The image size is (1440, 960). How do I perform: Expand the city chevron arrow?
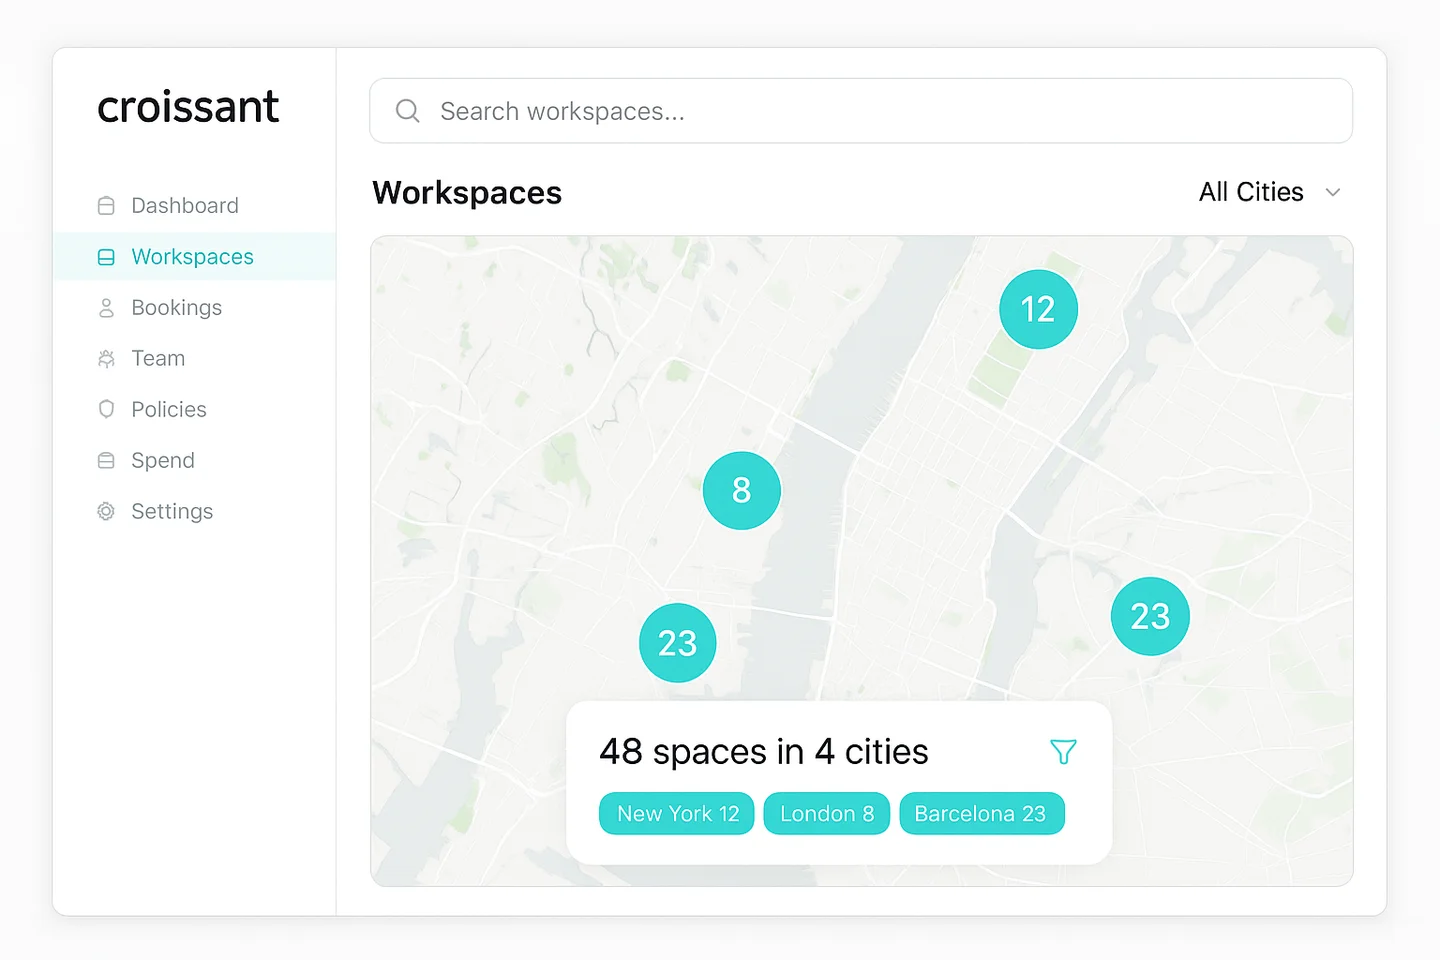point(1332,192)
